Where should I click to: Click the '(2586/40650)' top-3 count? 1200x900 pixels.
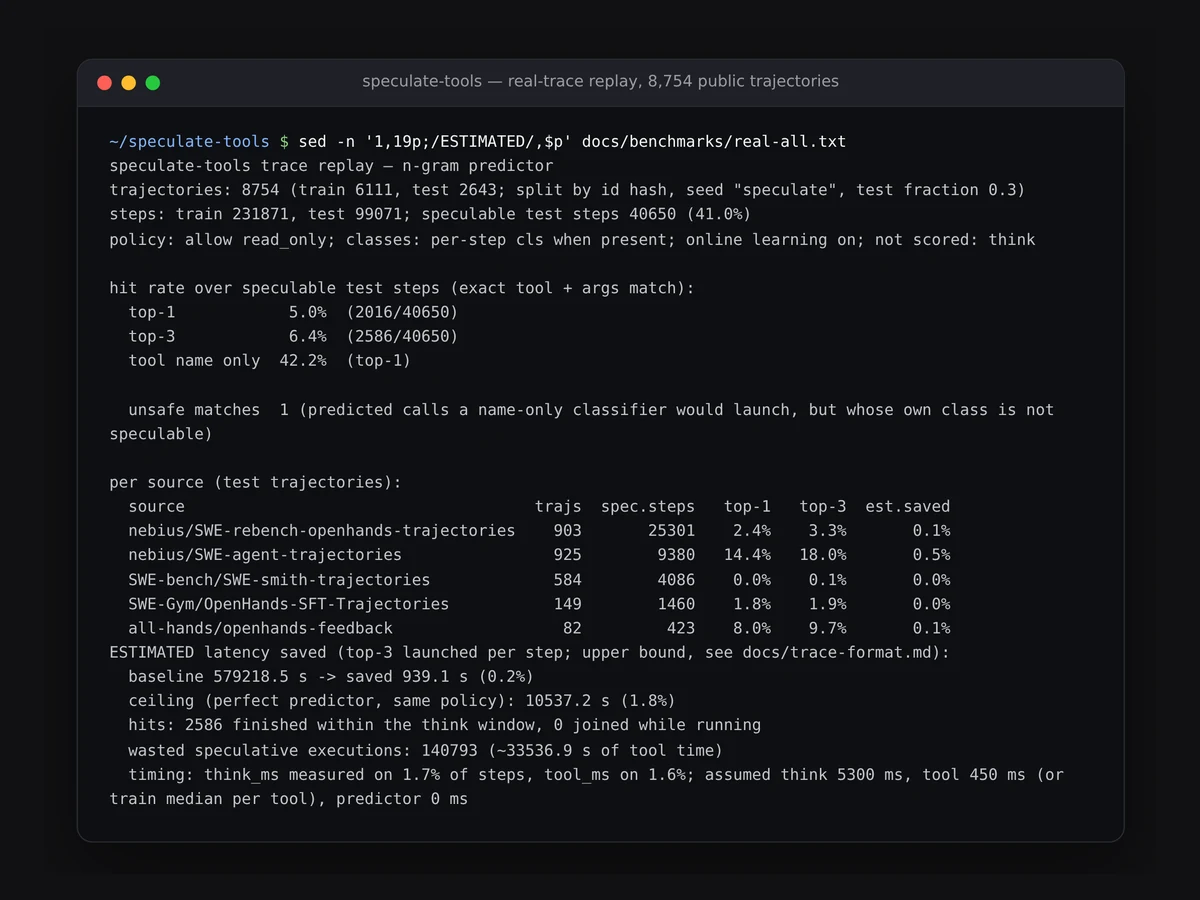[402, 336]
